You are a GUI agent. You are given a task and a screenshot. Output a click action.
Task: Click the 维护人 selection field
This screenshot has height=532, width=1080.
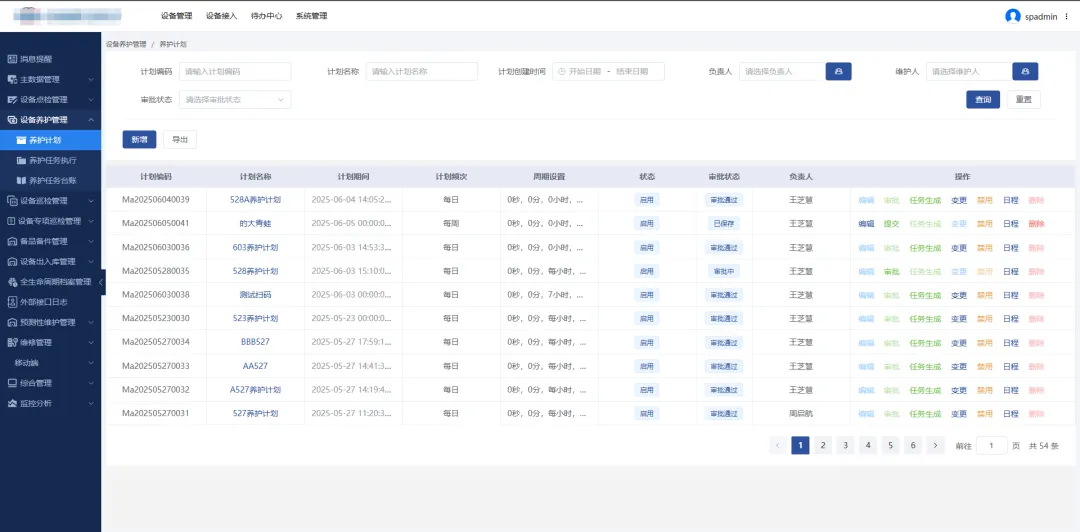click(968, 72)
